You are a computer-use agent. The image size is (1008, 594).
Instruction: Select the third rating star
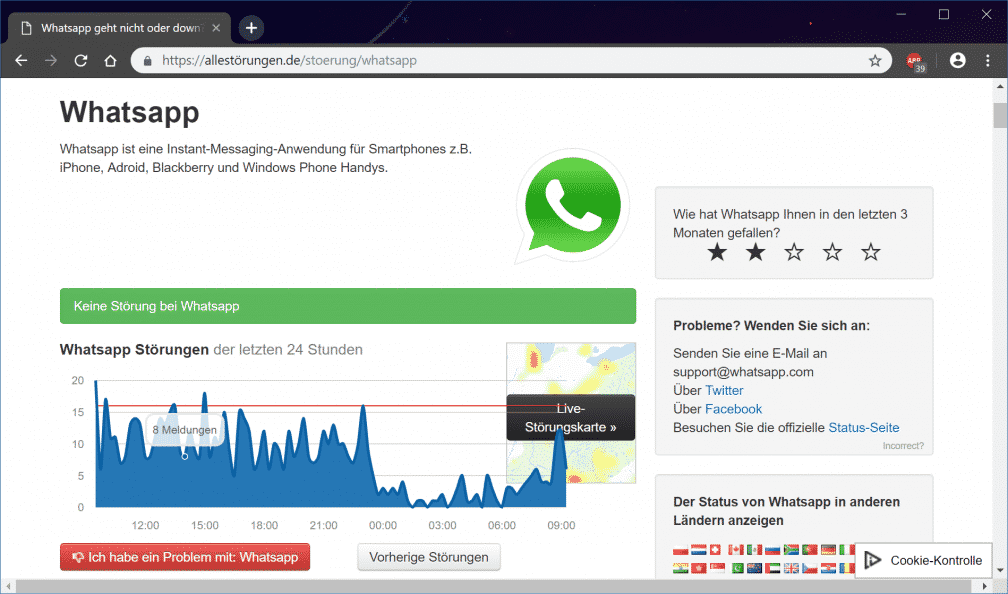coord(794,252)
